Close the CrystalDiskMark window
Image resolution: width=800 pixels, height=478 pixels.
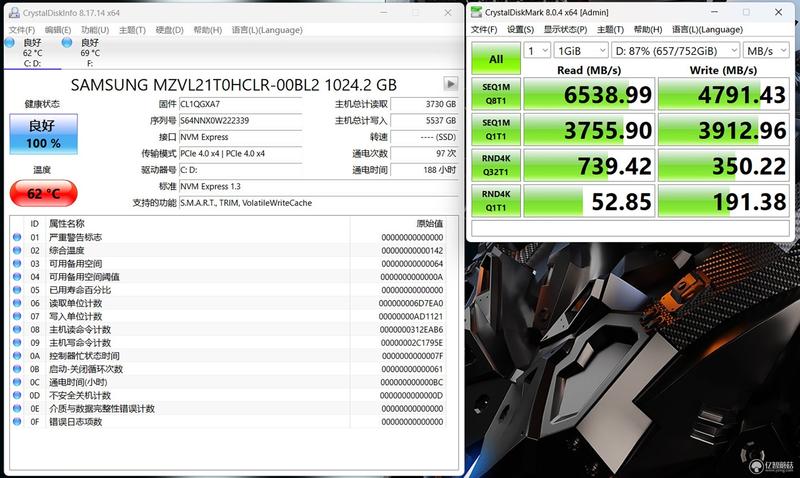pyautogui.click(x=779, y=12)
